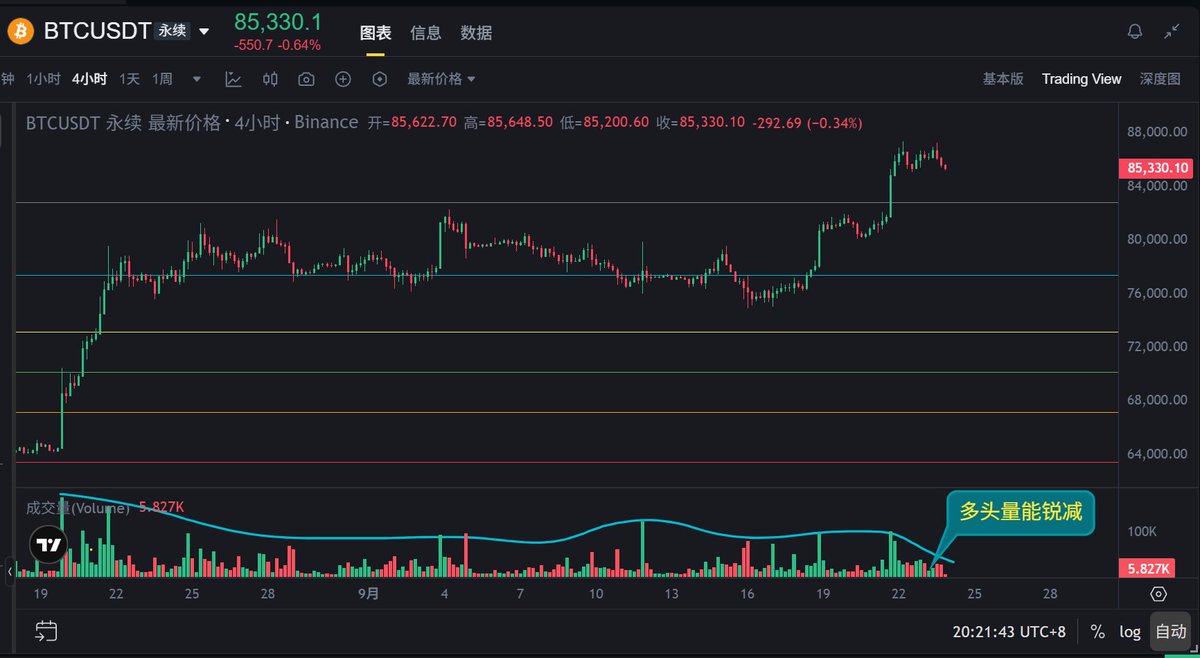Screen dimensions: 1200x658
Task: Open chart settings gear below the price axis
Action: 1158,593
